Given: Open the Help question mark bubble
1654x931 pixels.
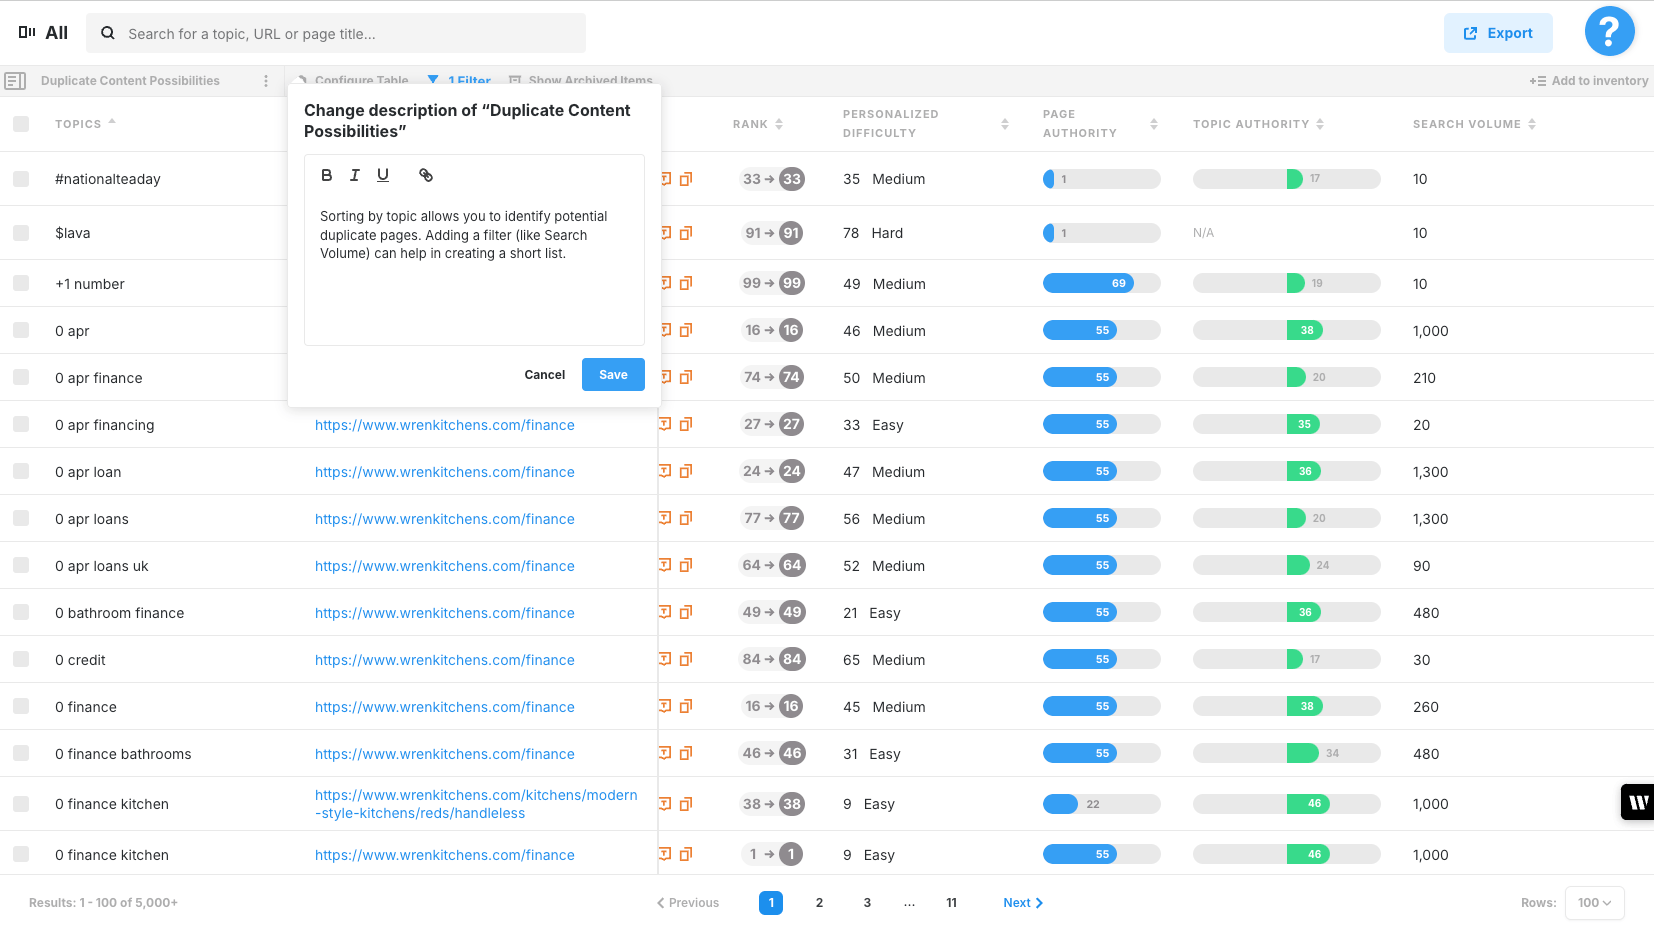Looking at the screenshot, I should (x=1609, y=31).
